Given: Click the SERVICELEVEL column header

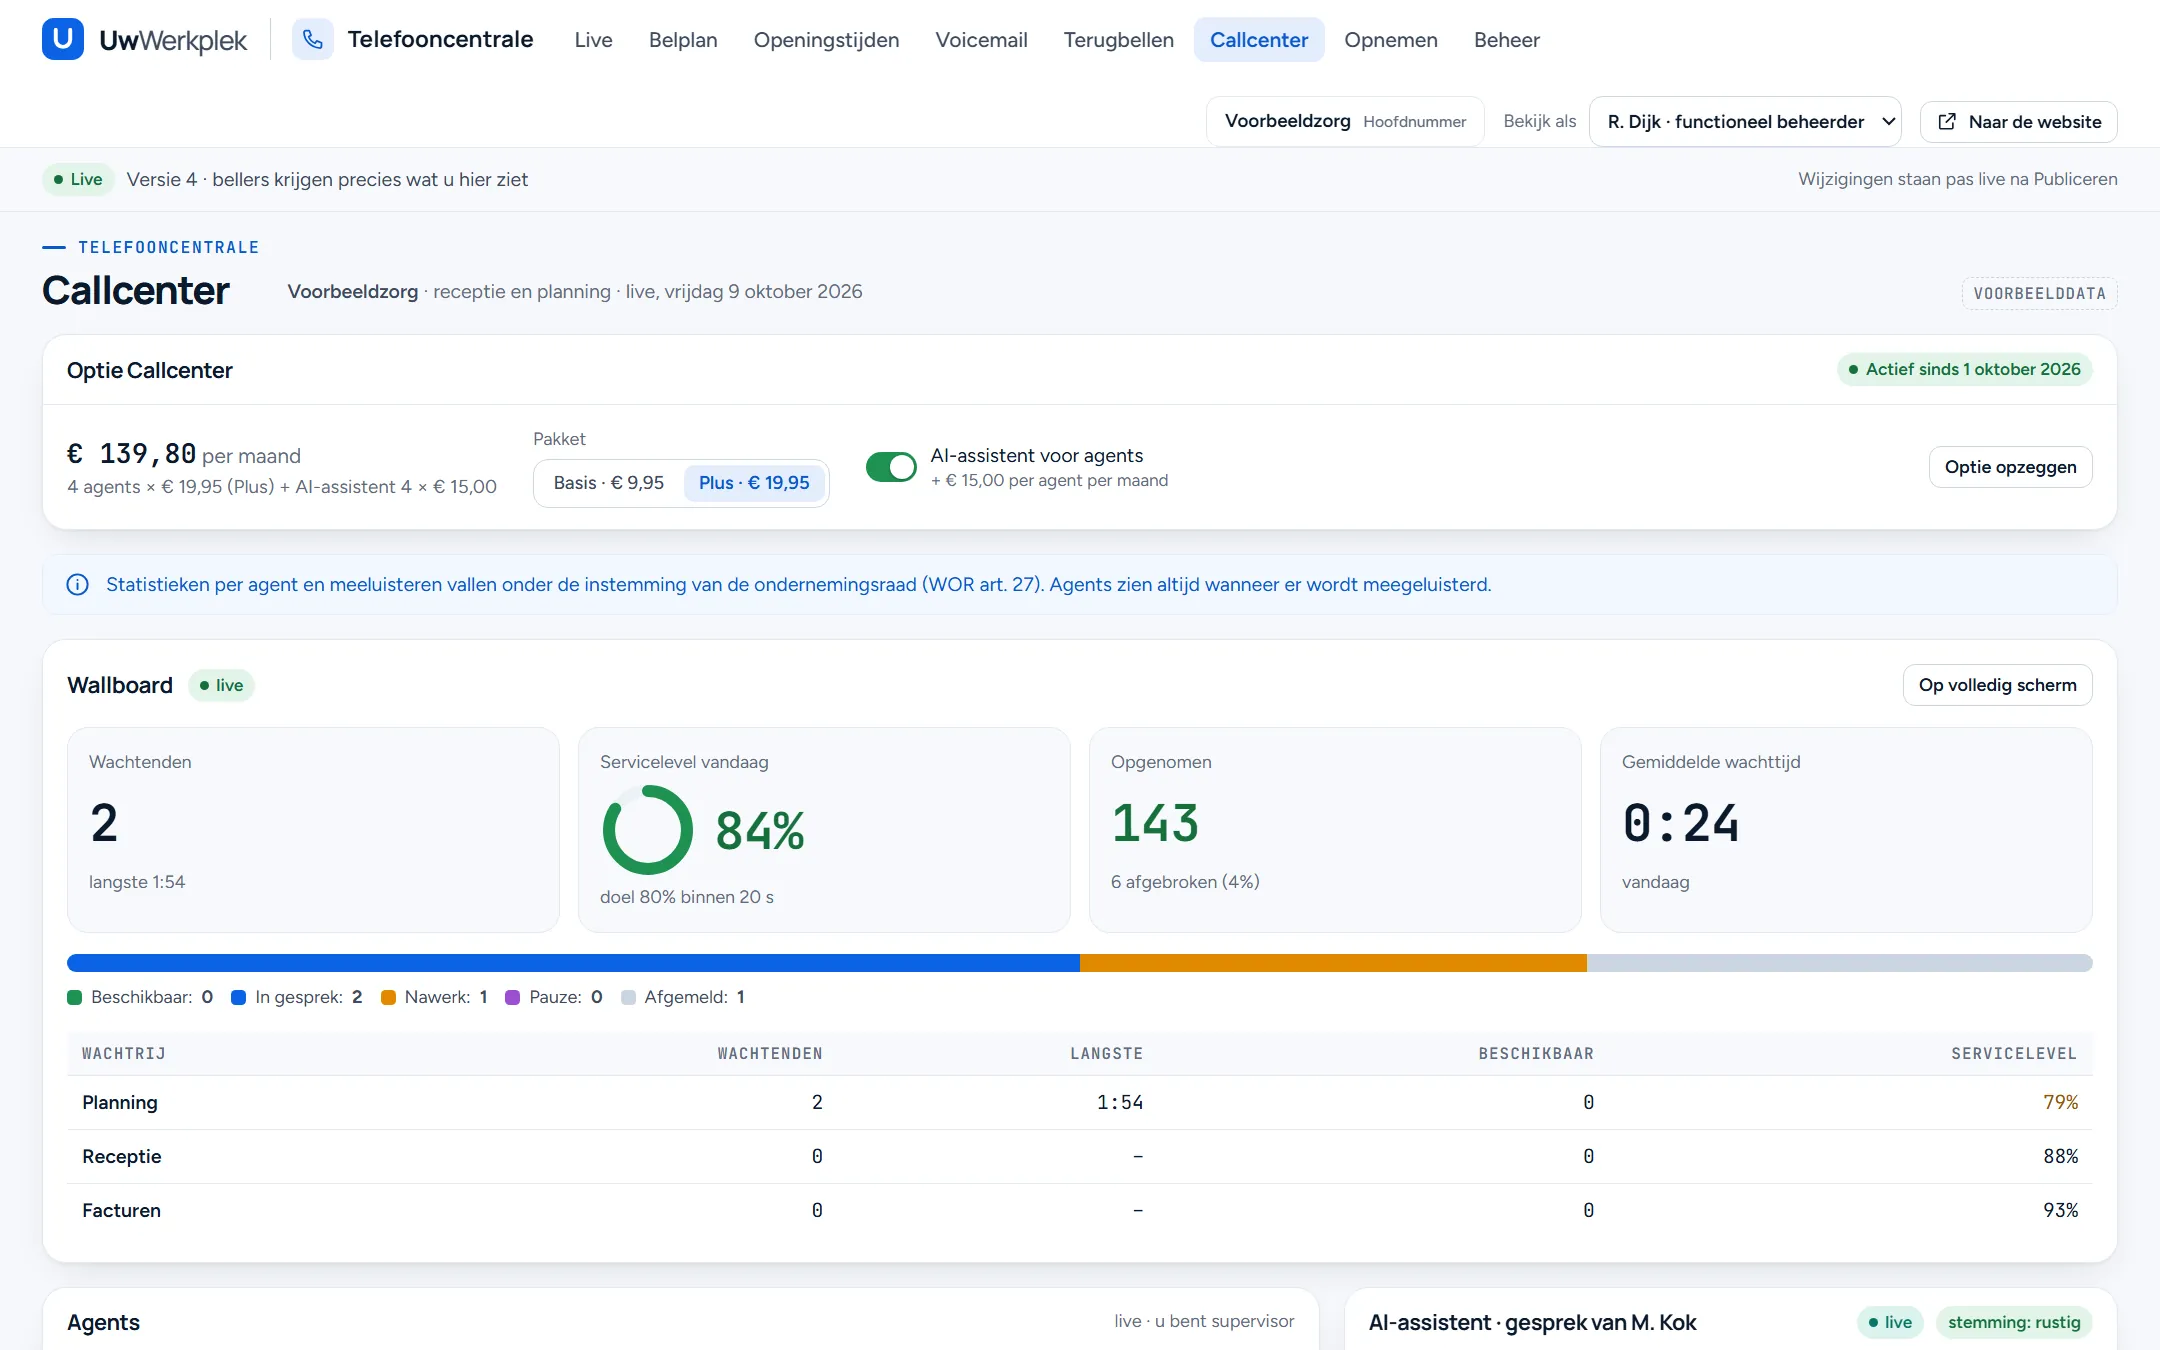Looking at the screenshot, I should (x=2014, y=1054).
